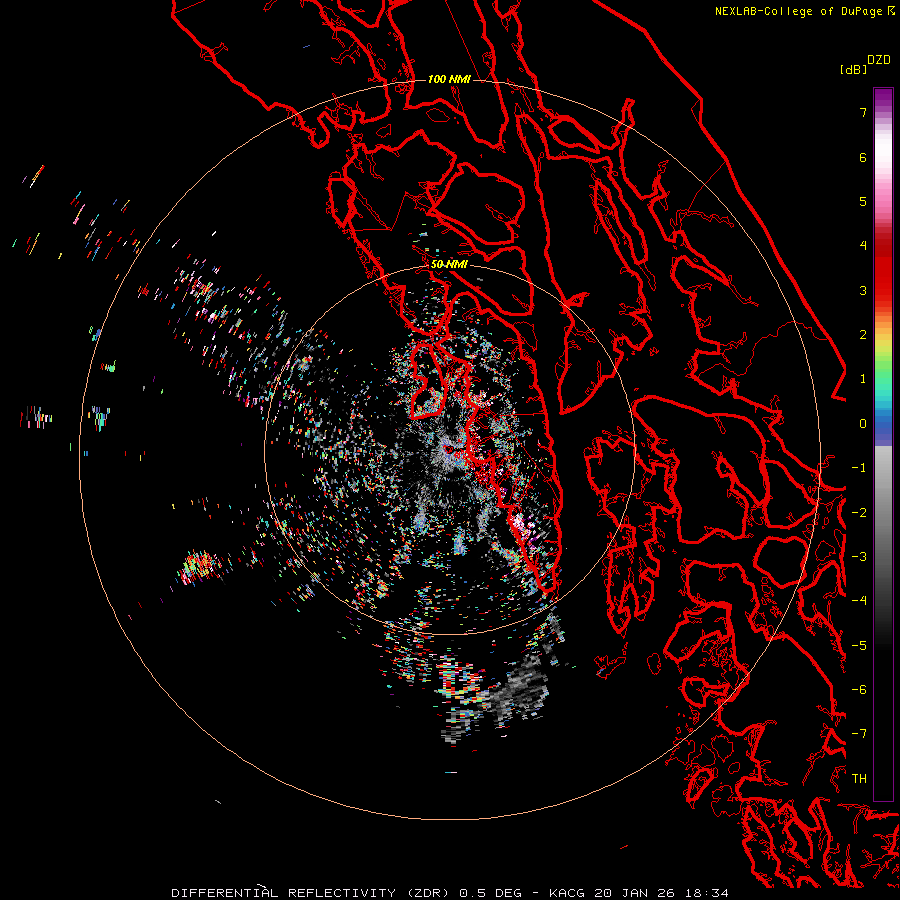Click the 1 dB label on colorbar

(863, 379)
